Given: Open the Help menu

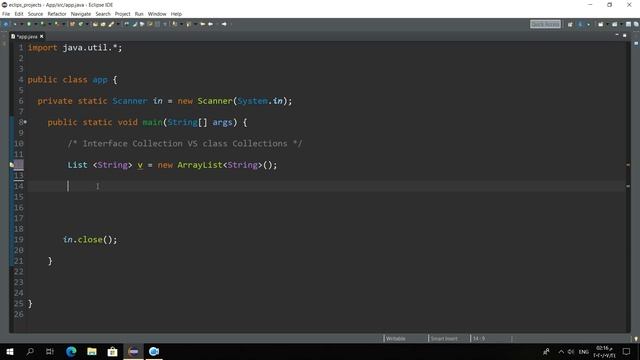Looking at the screenshot, I should click(x=176, y=14).
